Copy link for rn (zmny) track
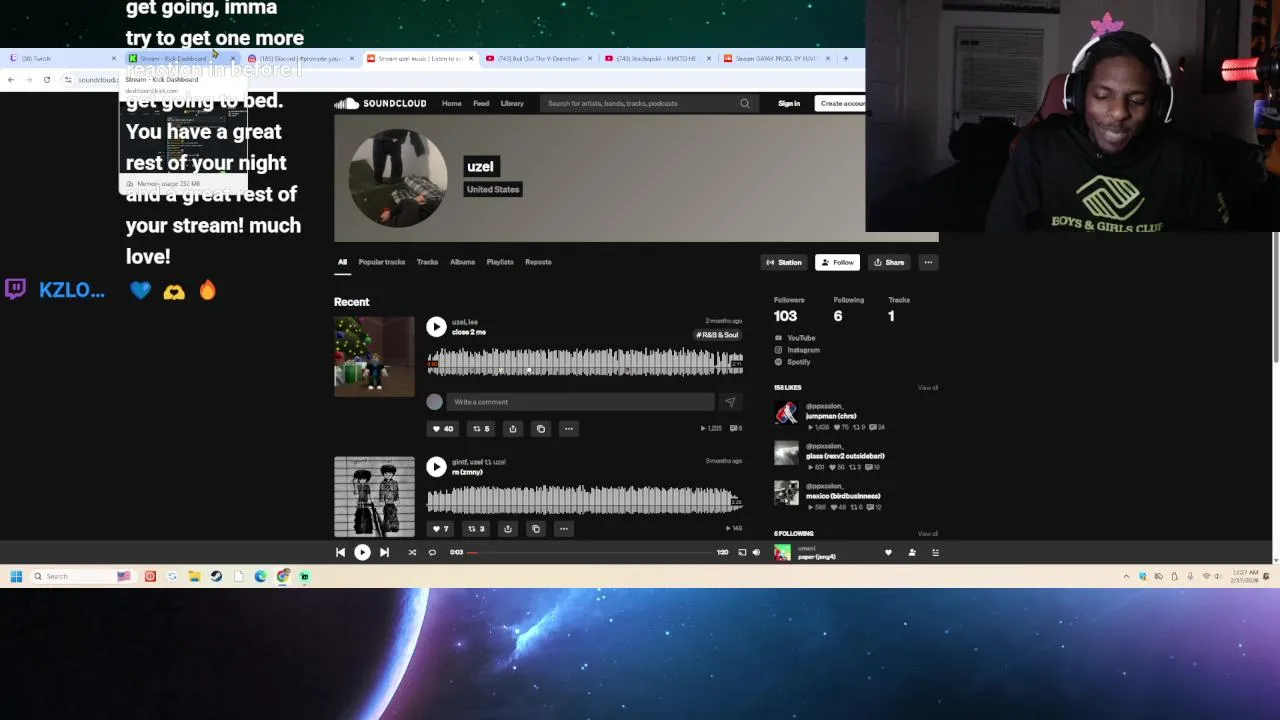The image size is (1280, 720). (536, 529)
